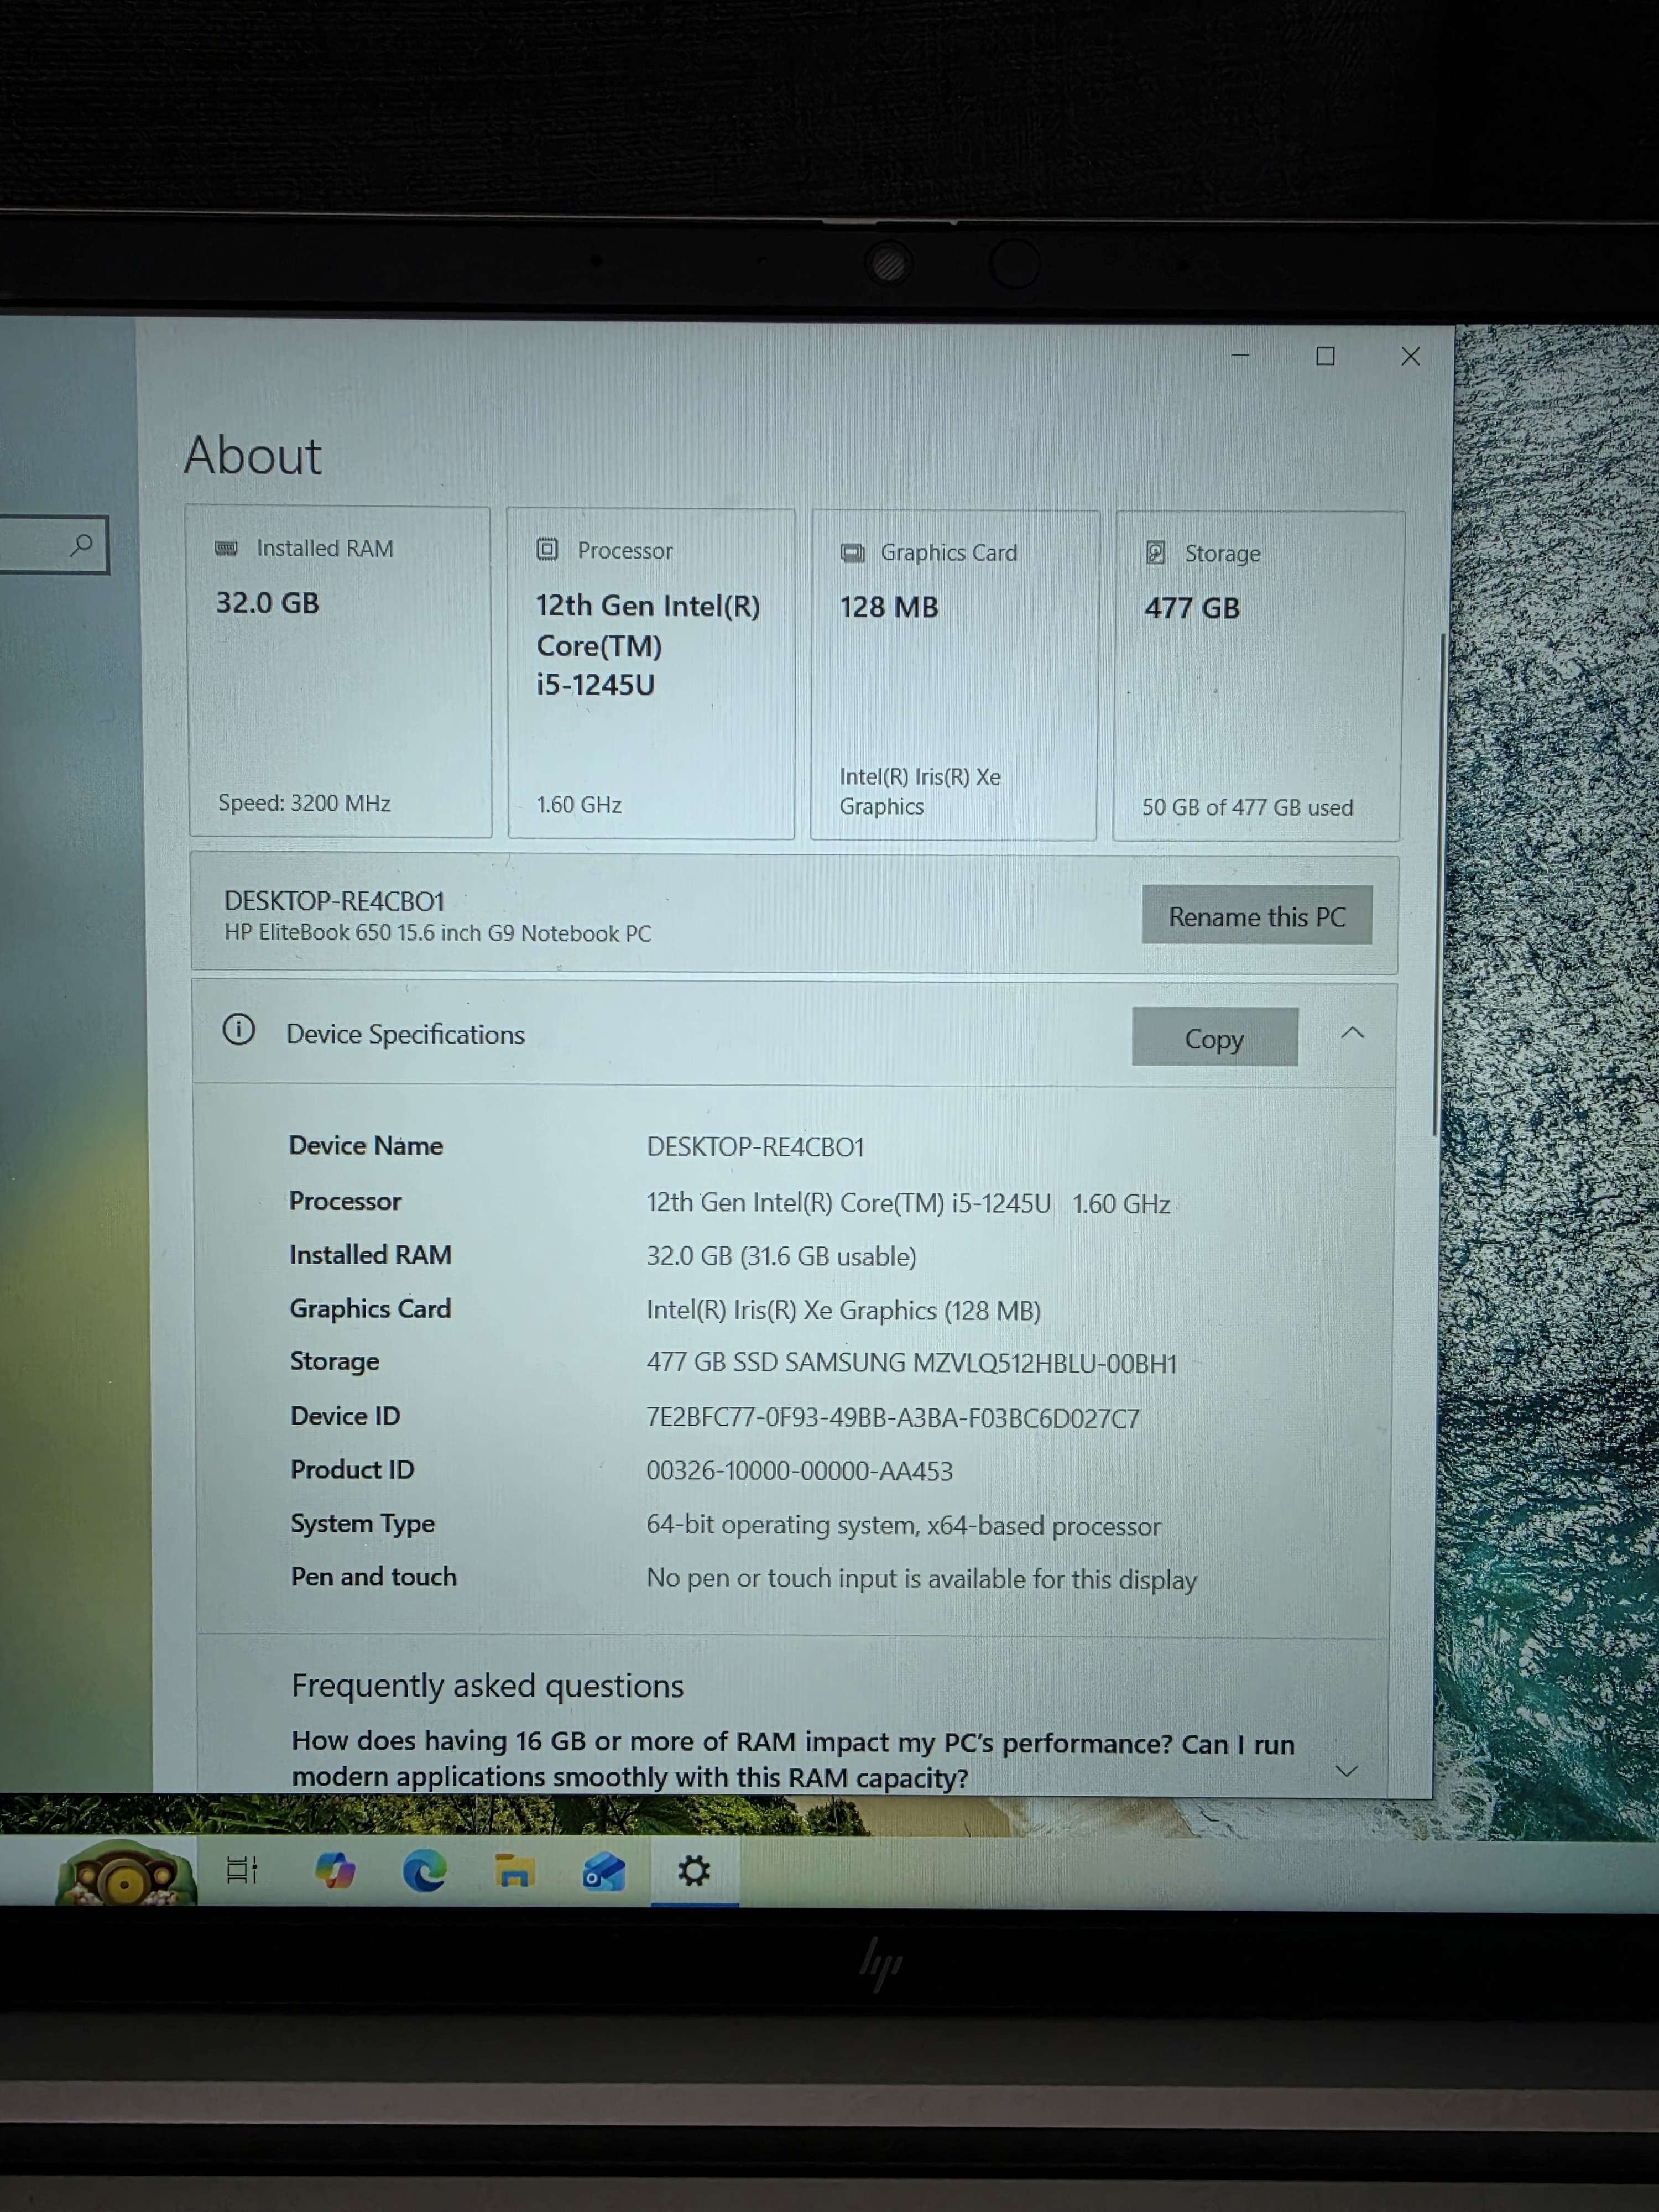Viewport: 1659px width, 2212px height.
Task: Minimize the Settings window
Action: (1241, 356)
